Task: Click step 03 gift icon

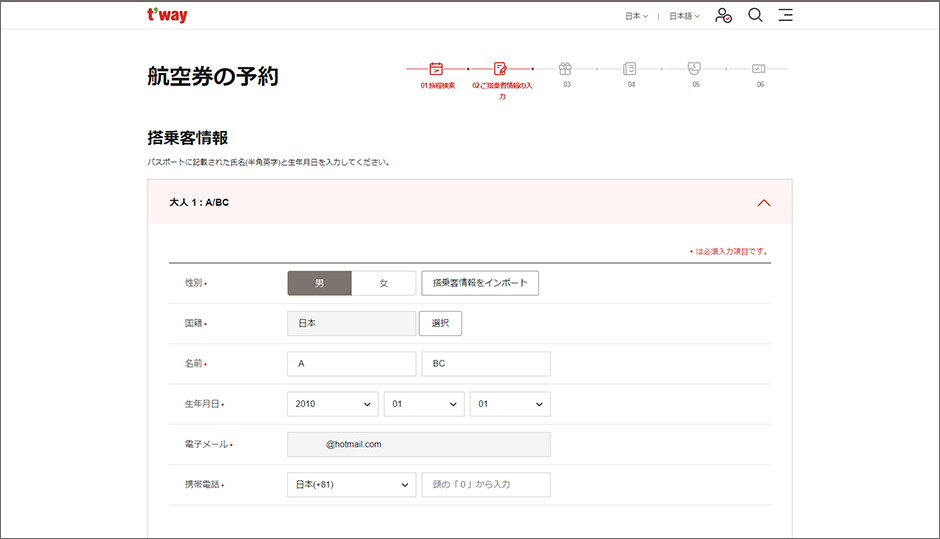Action: [x=566, y=69]
